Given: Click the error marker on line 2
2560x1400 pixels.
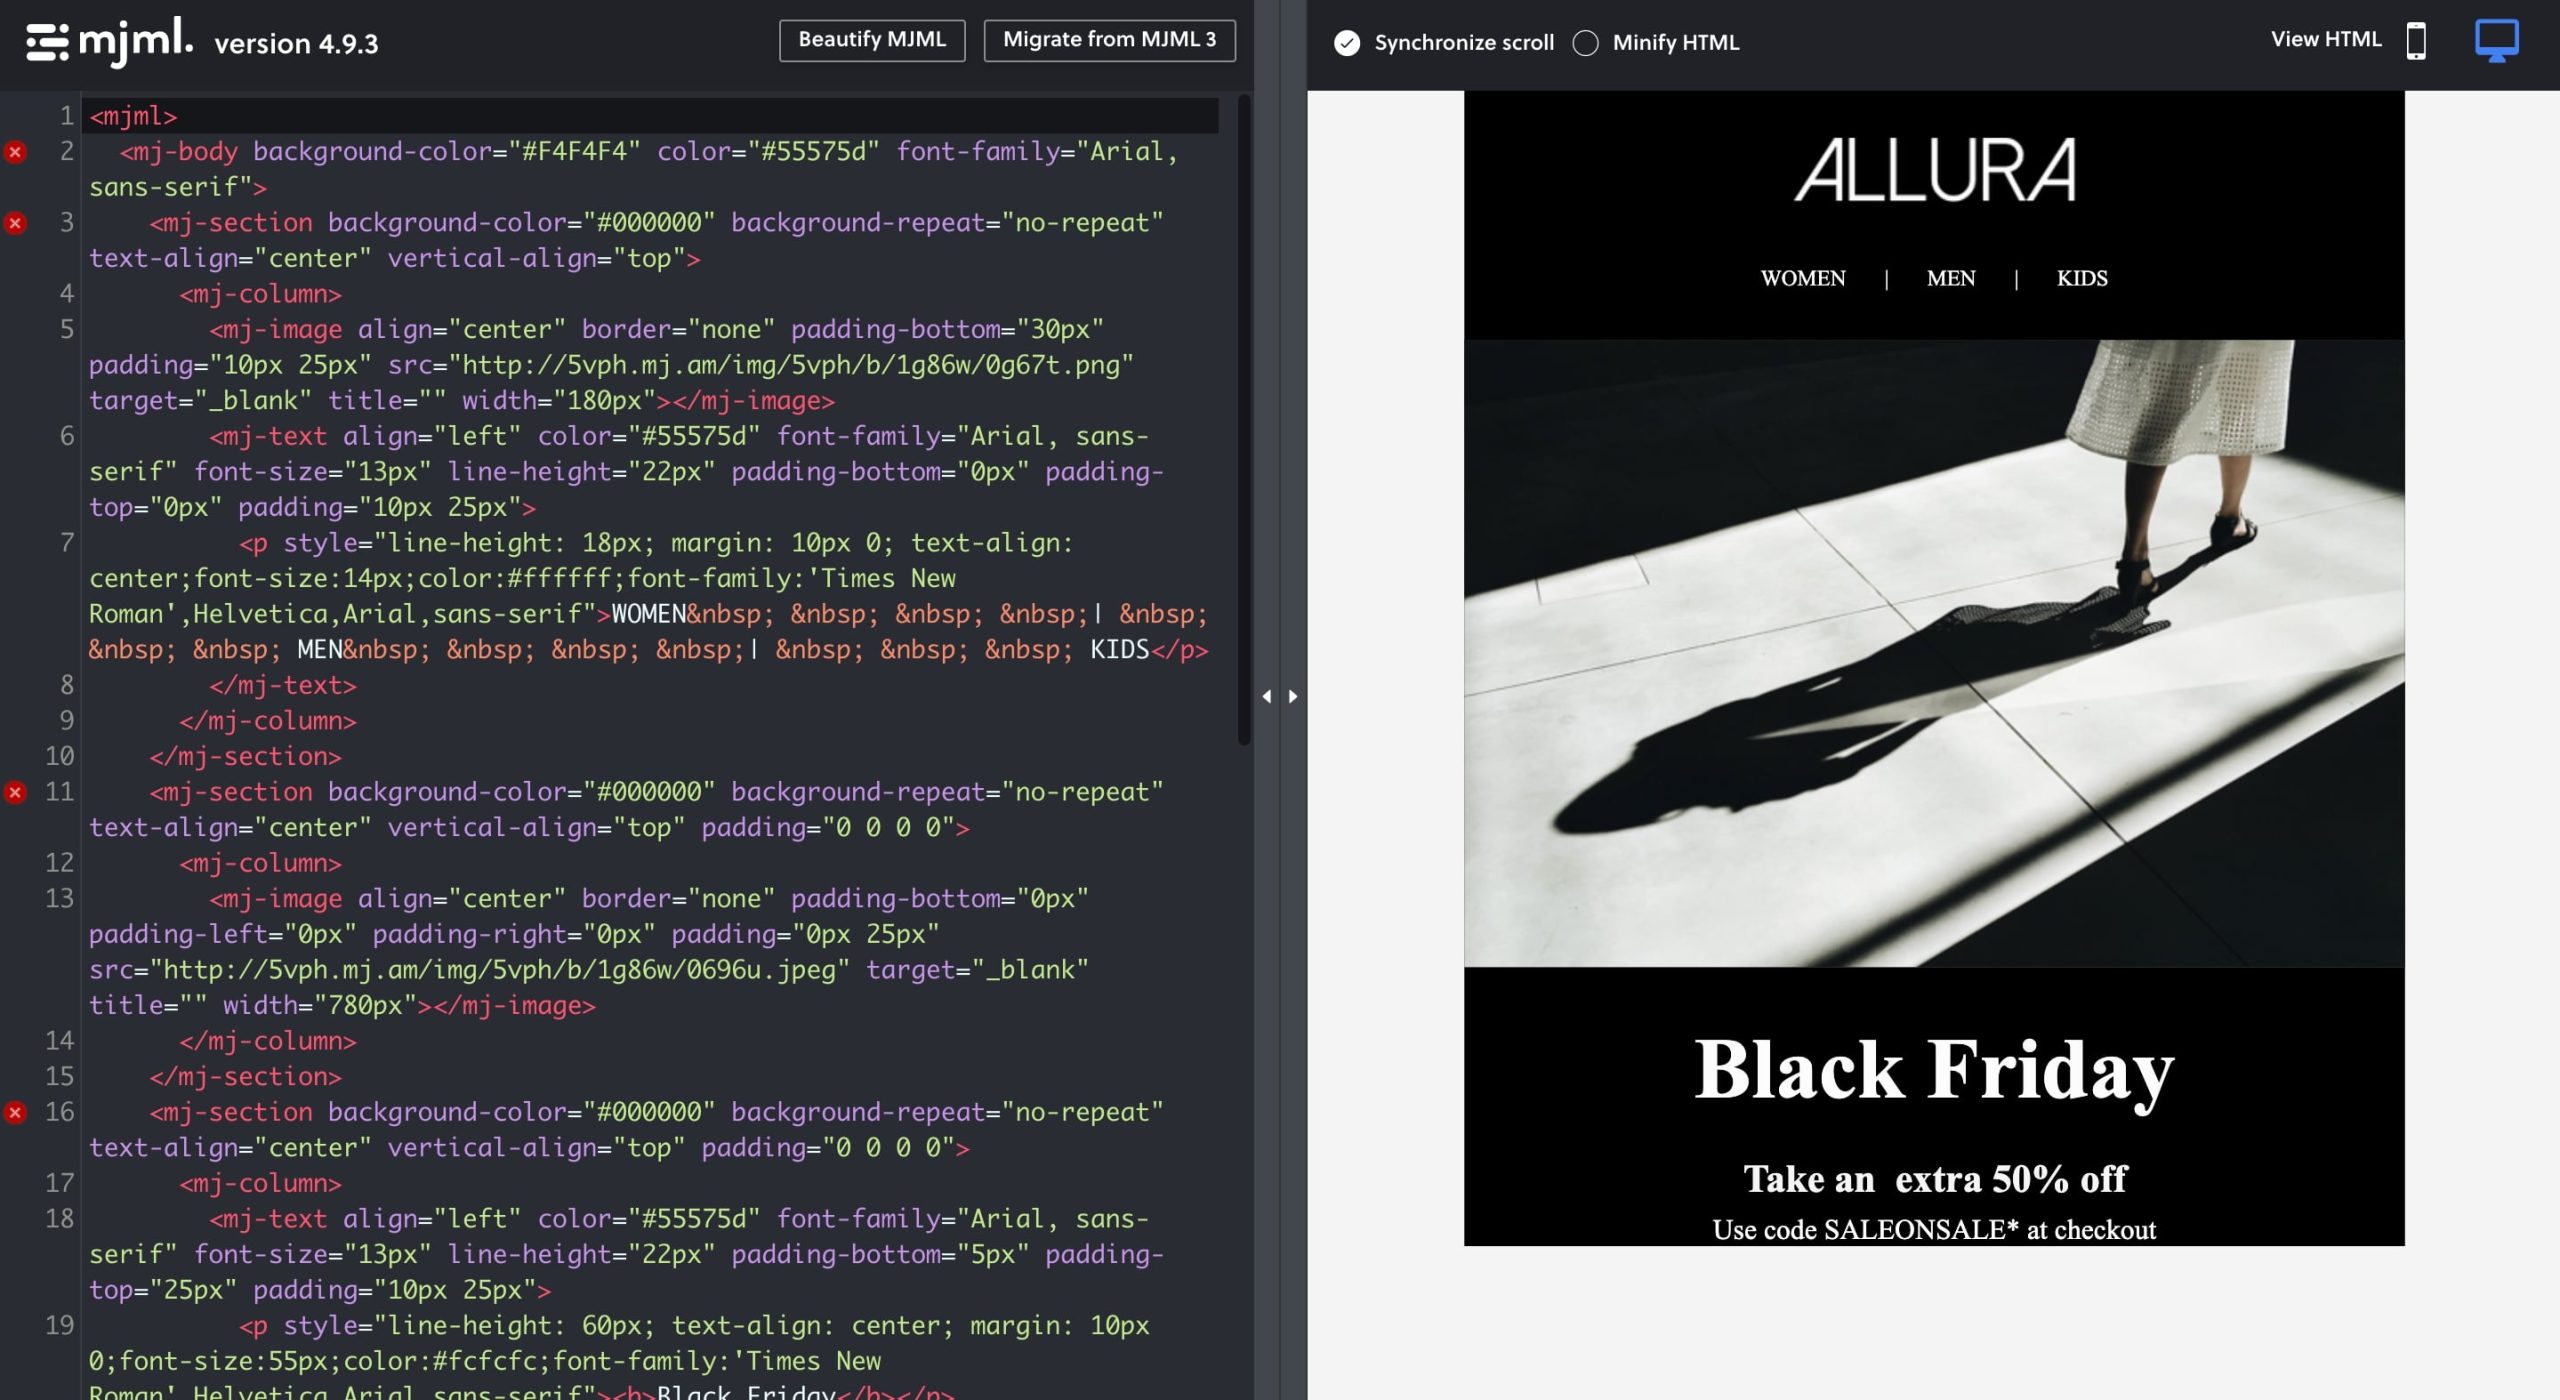Looking at the screenshot, I should (15, 152).
